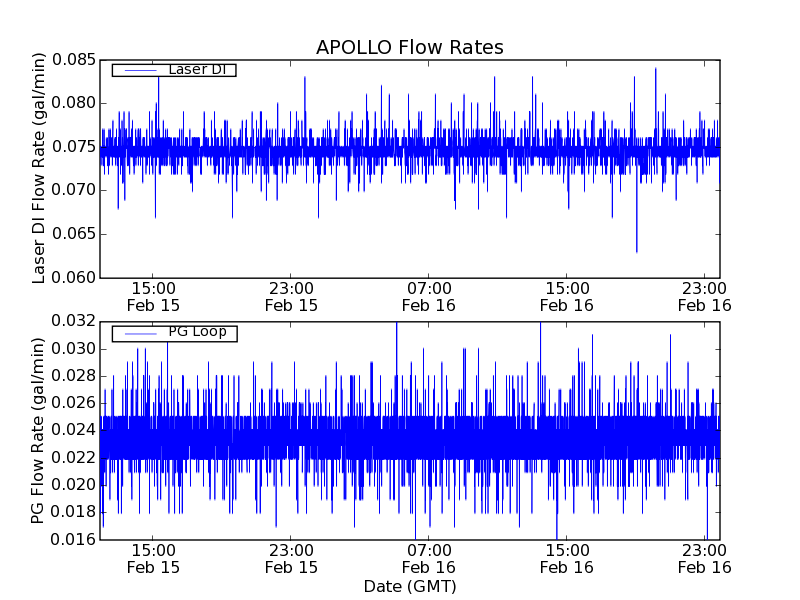
Task: Pick the 07:00 Feb 16 tick under top plot
Action: (429, 296)
